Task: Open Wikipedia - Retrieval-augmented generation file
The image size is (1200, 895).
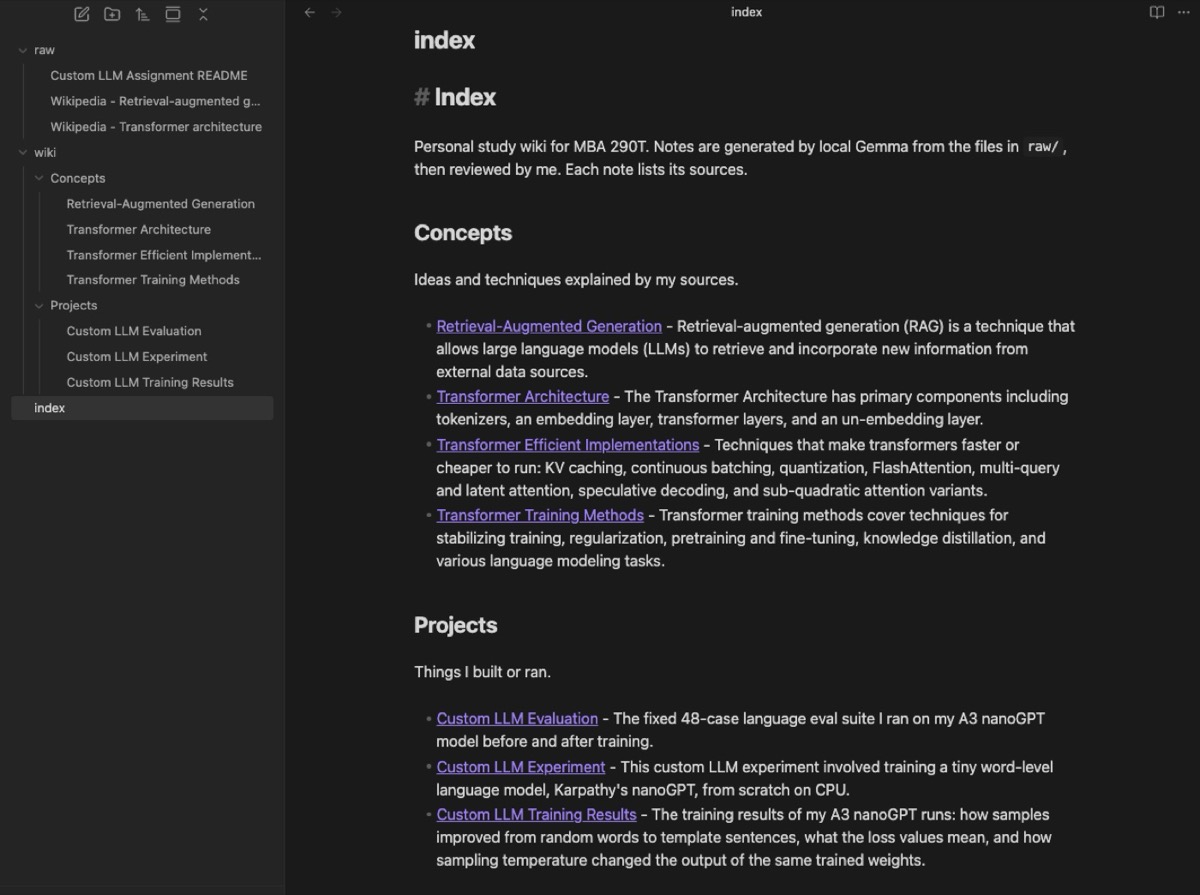Action: [x=155, y=101]
